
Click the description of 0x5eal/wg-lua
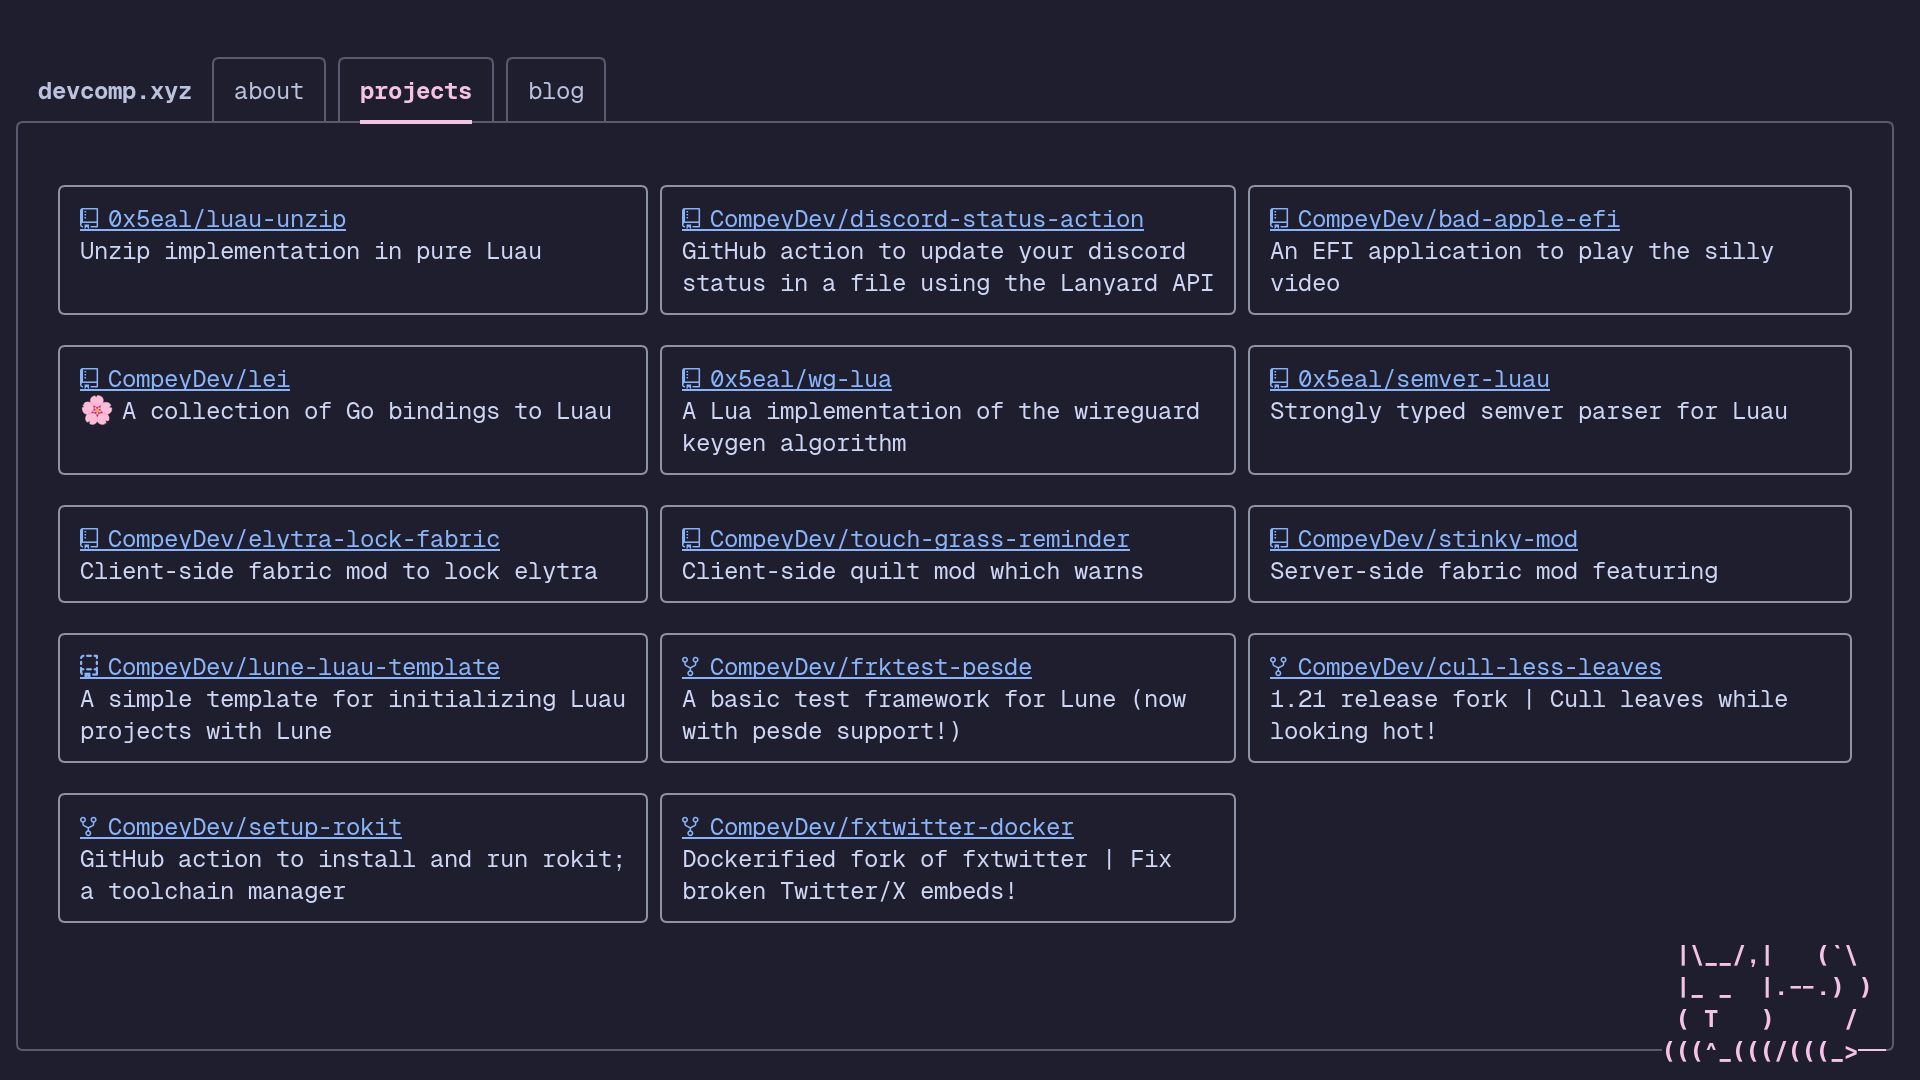click(x=941, y=427)
